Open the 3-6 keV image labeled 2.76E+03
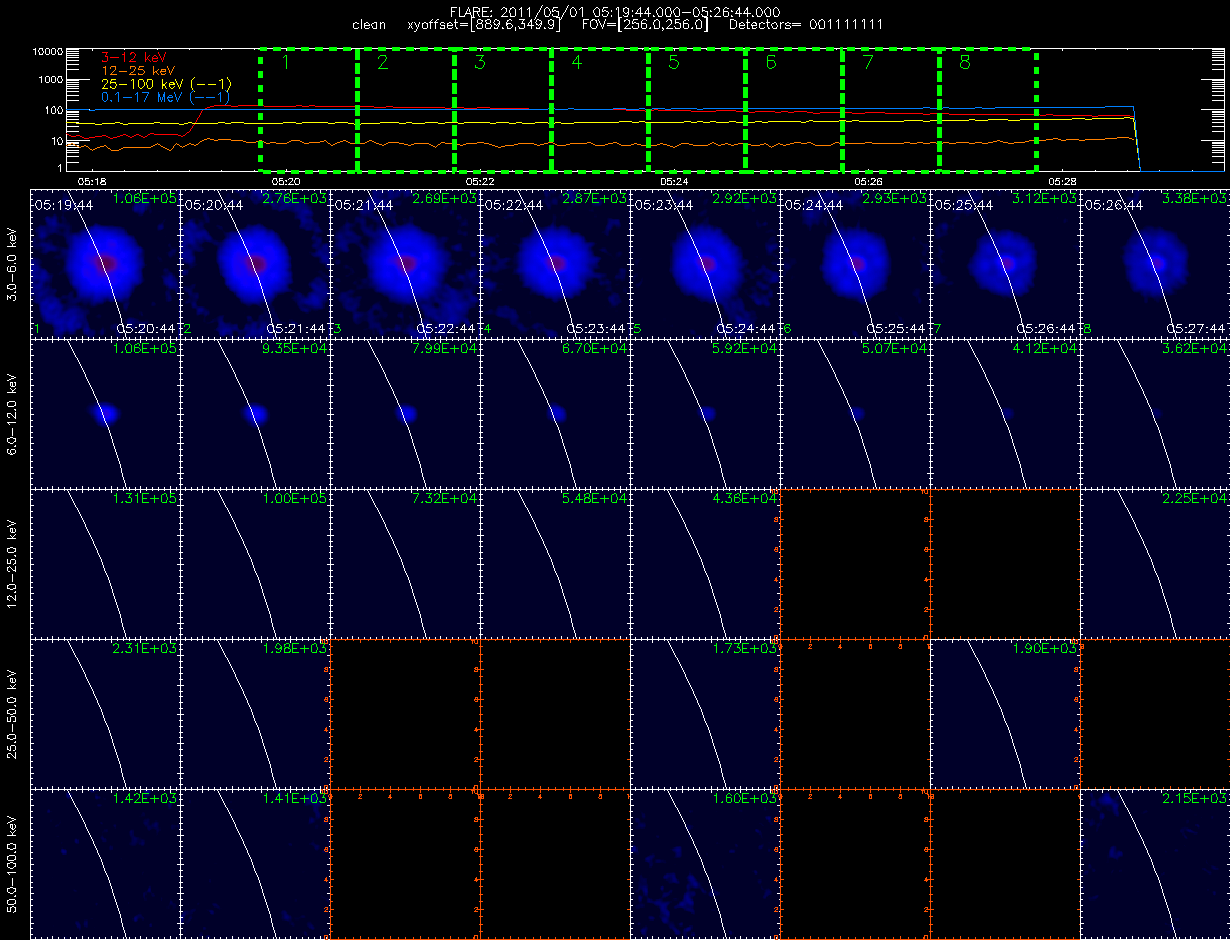Viewport: 1230px width, 940px height. pyautogui.click(x=255, y=263)
